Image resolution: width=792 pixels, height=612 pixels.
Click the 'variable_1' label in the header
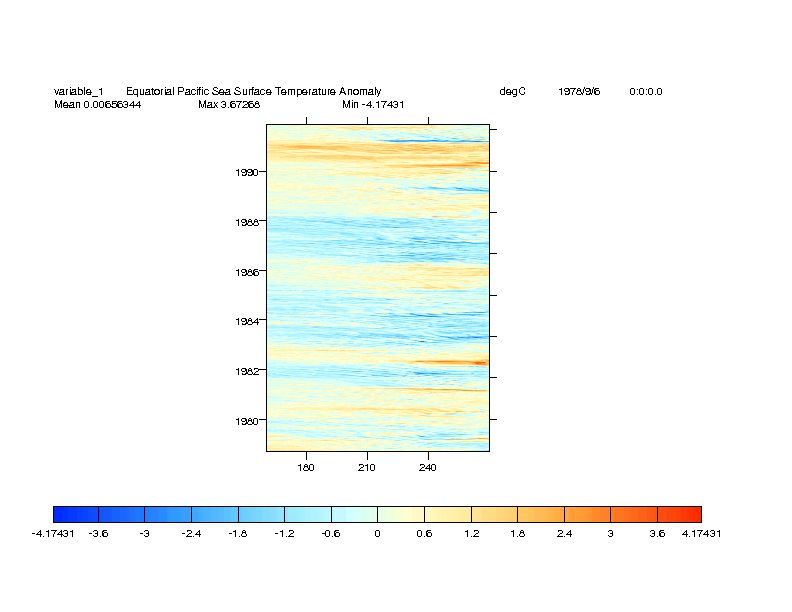(x=78, y=92)
